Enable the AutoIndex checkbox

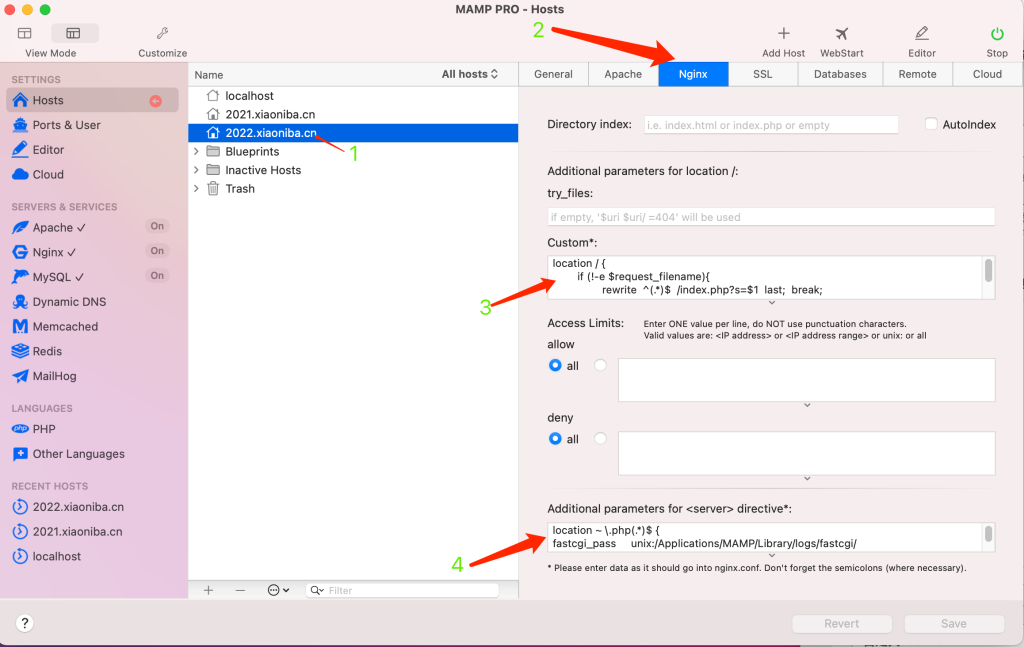point(931,124)
